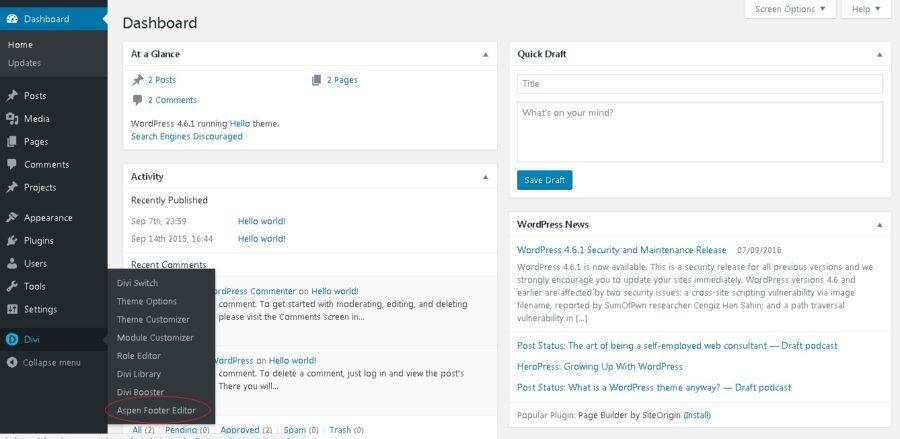The image size is (900, 439).
Task: Open Aspen Footer Editor menu item
Action: (x=156, y=411)
